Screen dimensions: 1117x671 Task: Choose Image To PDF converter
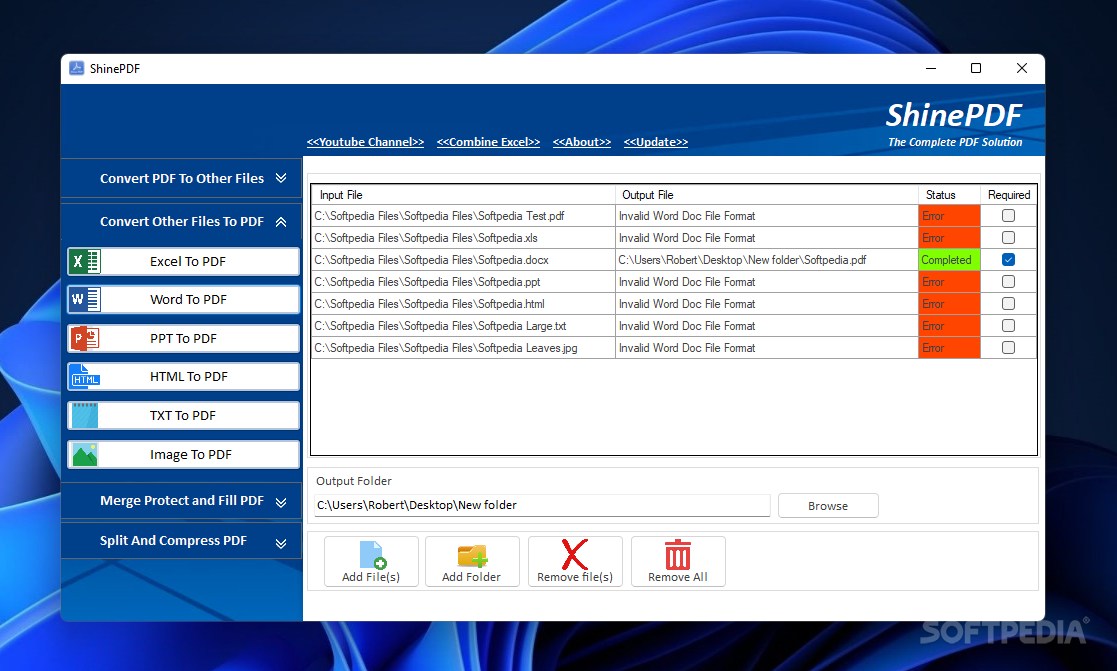coord(184,454)
